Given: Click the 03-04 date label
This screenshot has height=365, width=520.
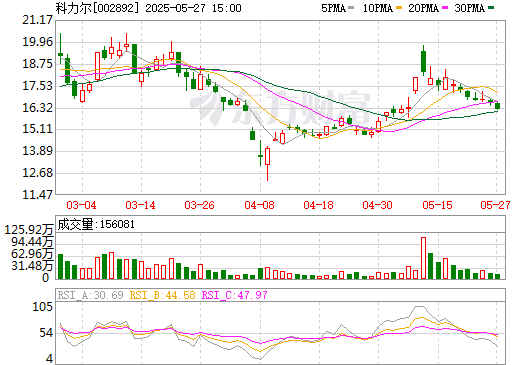Looking at the screenshot, I should click(x=81, y=205).
